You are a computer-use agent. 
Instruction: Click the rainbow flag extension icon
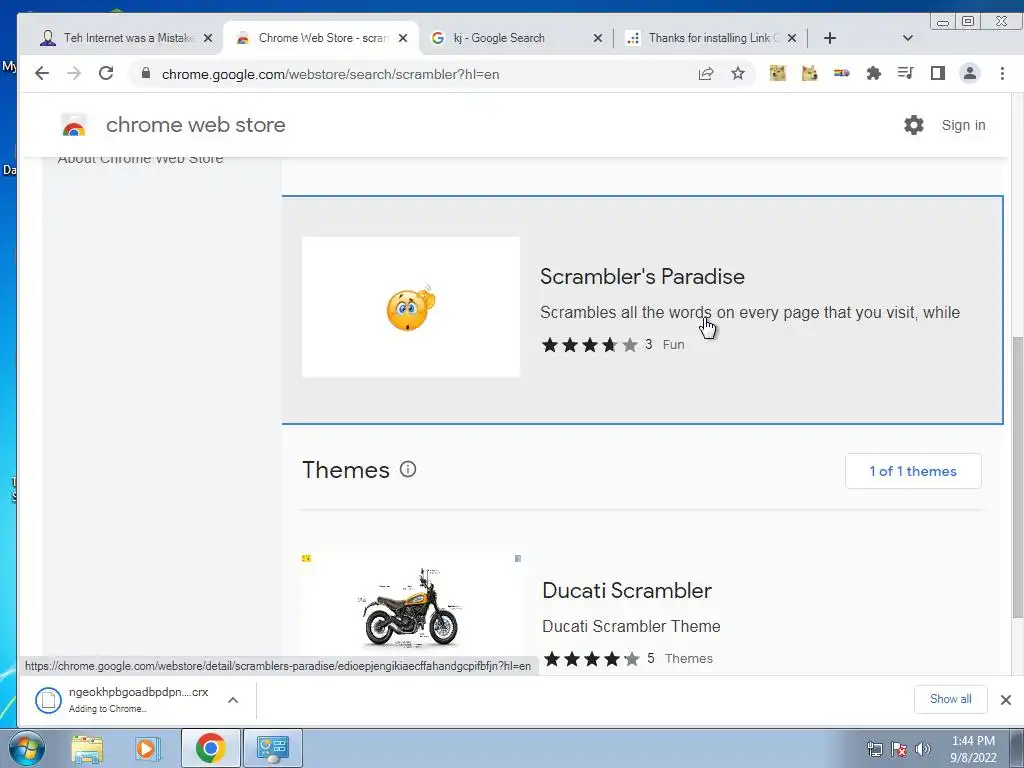[x=841, y=74]
